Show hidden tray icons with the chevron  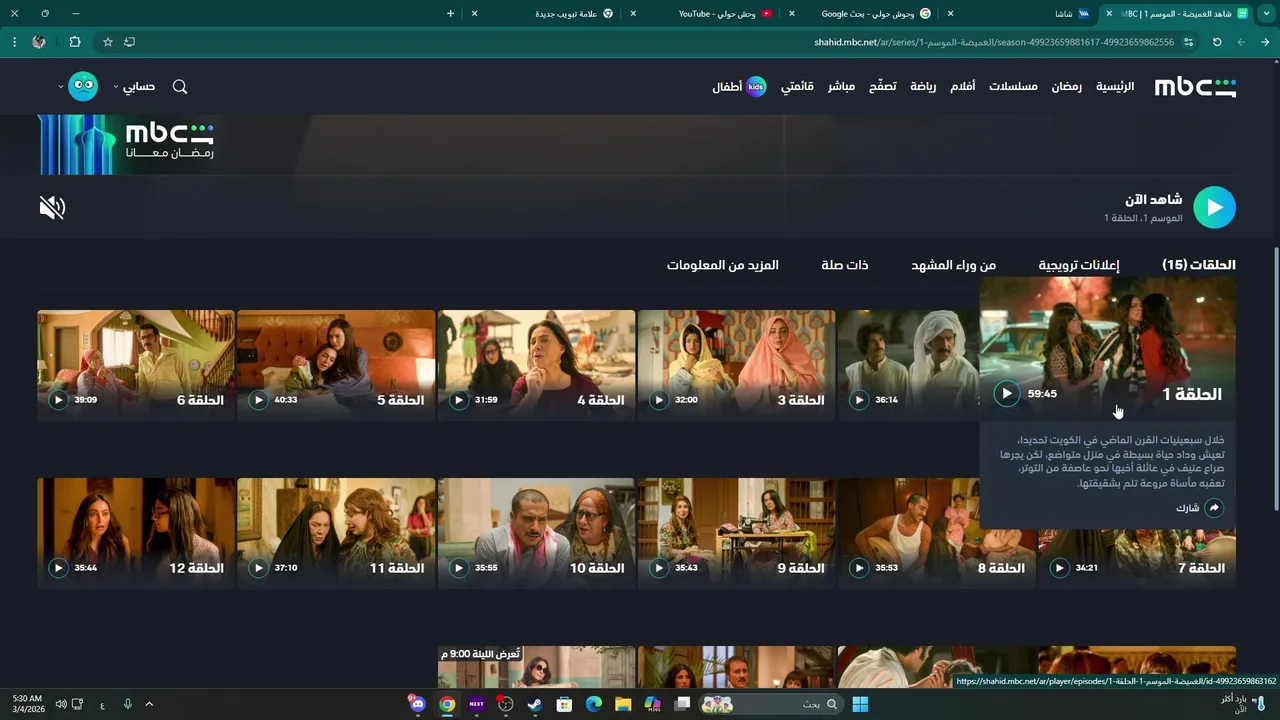click(149, 704)
